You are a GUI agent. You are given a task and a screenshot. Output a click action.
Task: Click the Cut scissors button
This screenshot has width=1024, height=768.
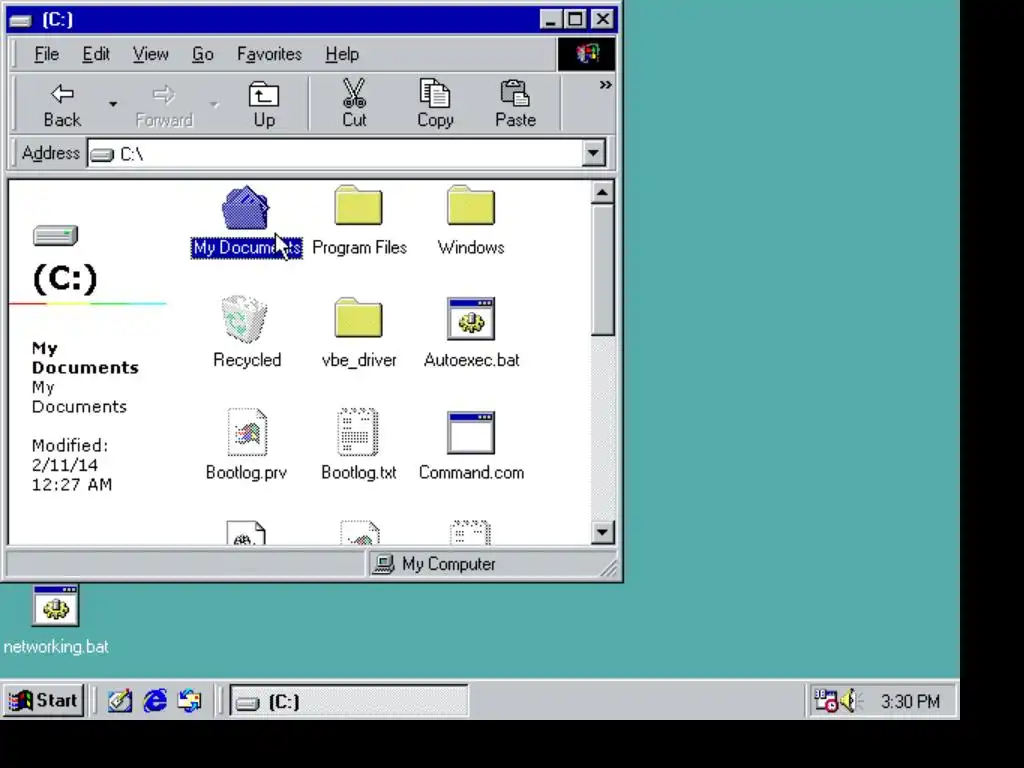click(x=355, y=104)
